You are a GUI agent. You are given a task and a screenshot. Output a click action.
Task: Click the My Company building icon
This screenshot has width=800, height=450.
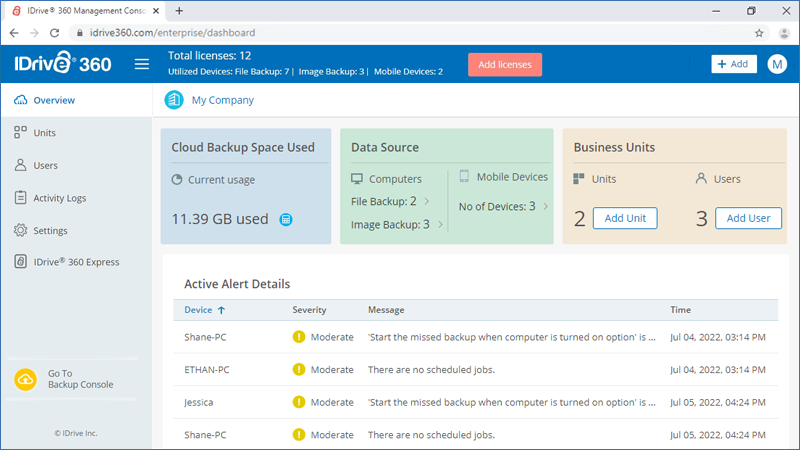(x=174, y=100)
